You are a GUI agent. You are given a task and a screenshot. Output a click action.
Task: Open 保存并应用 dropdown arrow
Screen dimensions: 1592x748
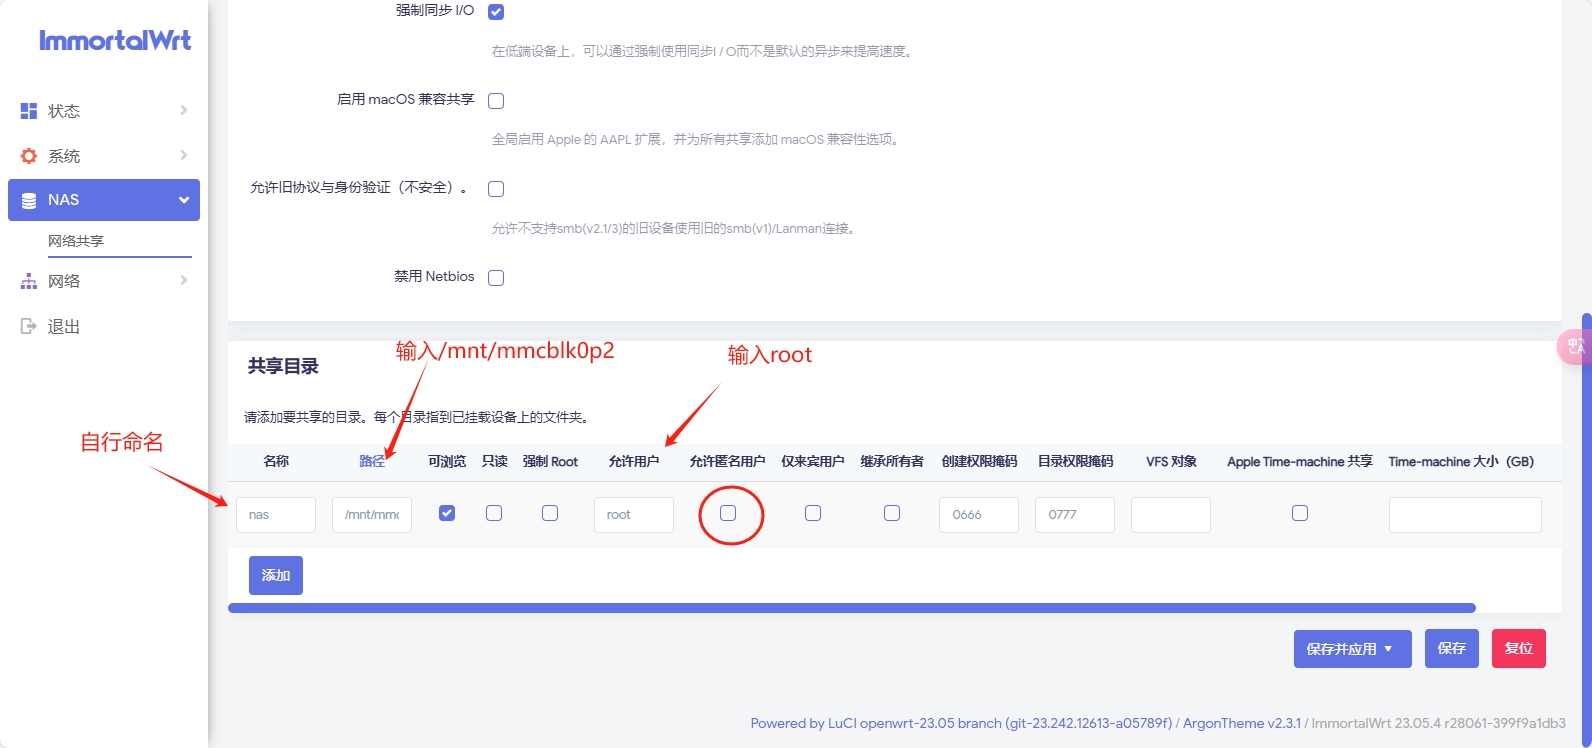pos(1388,649)
